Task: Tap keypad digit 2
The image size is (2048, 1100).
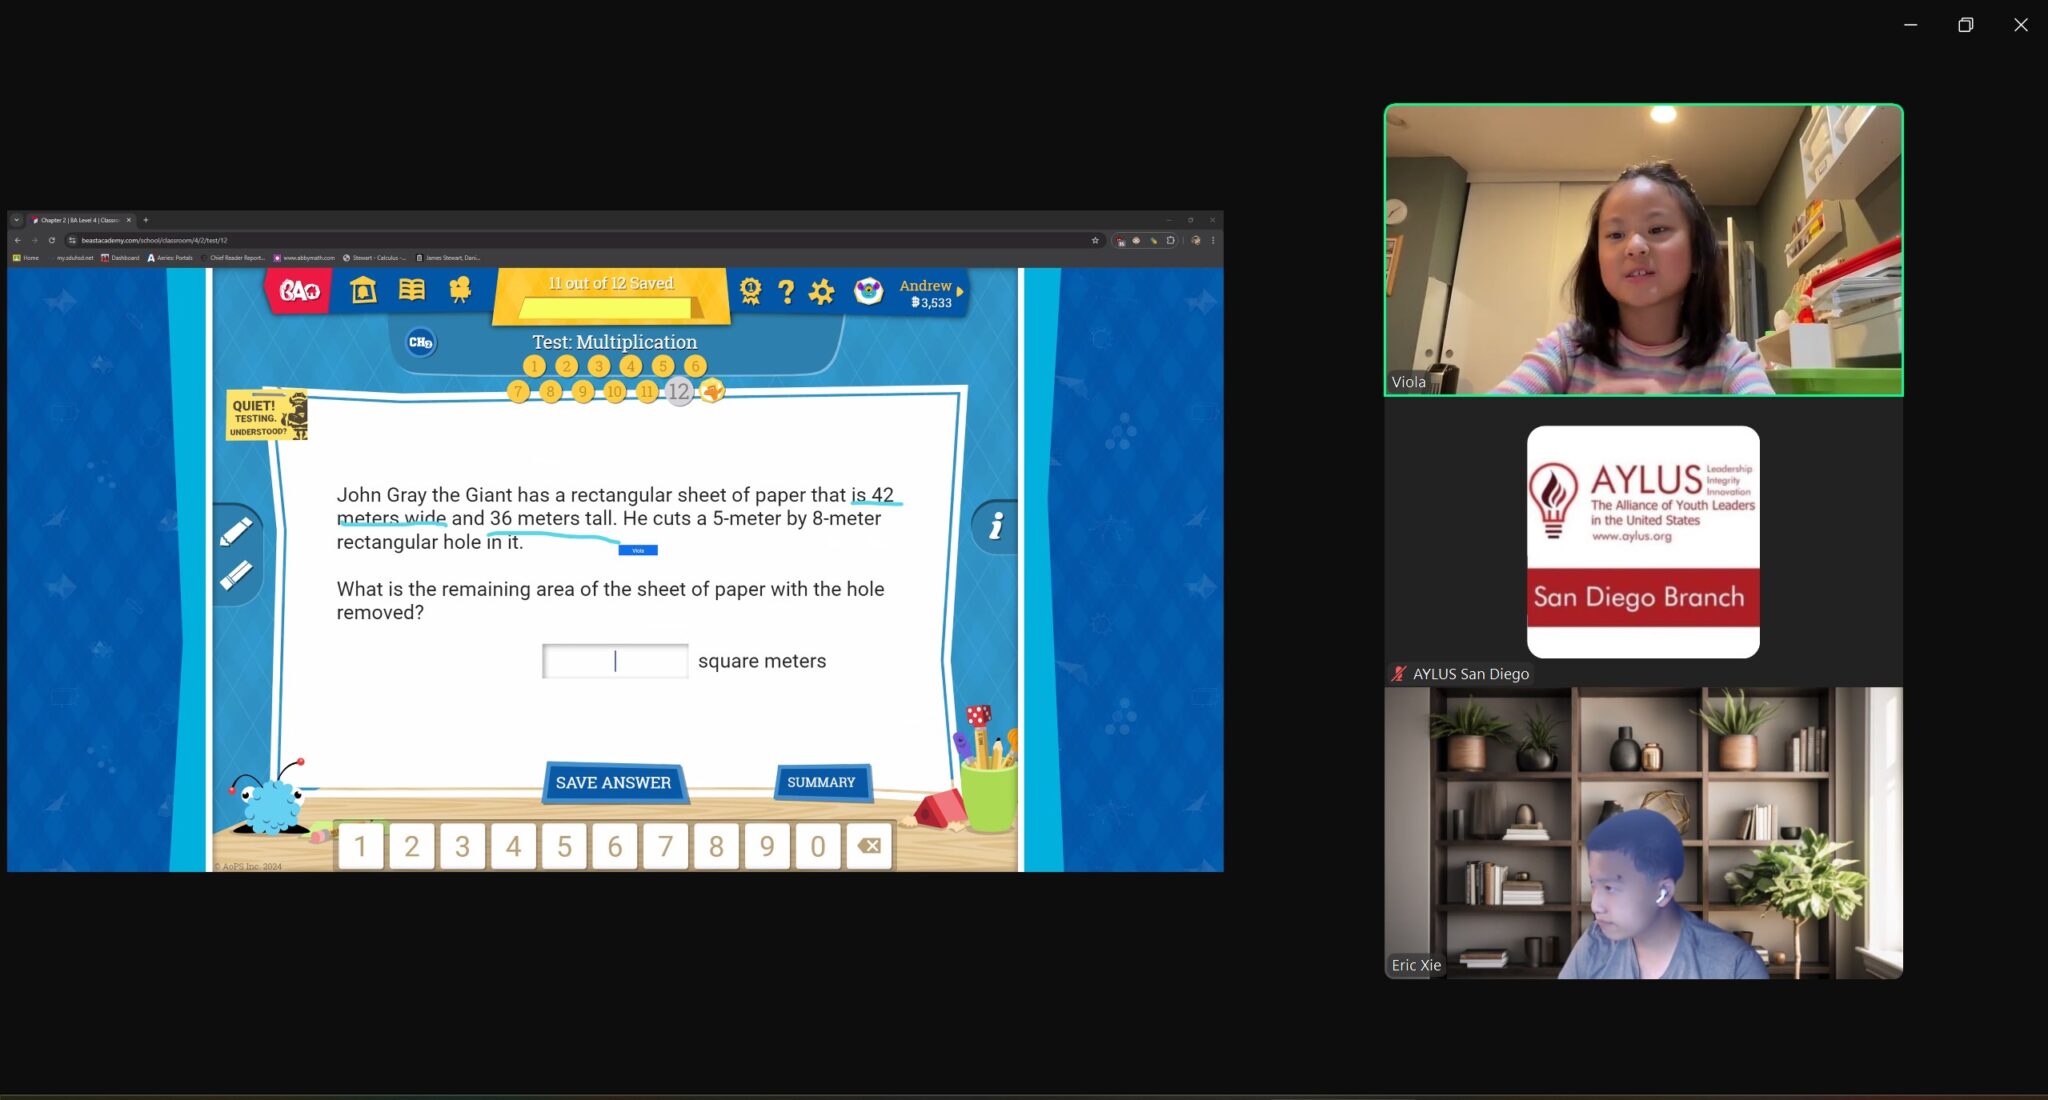Action: (411, 847)
